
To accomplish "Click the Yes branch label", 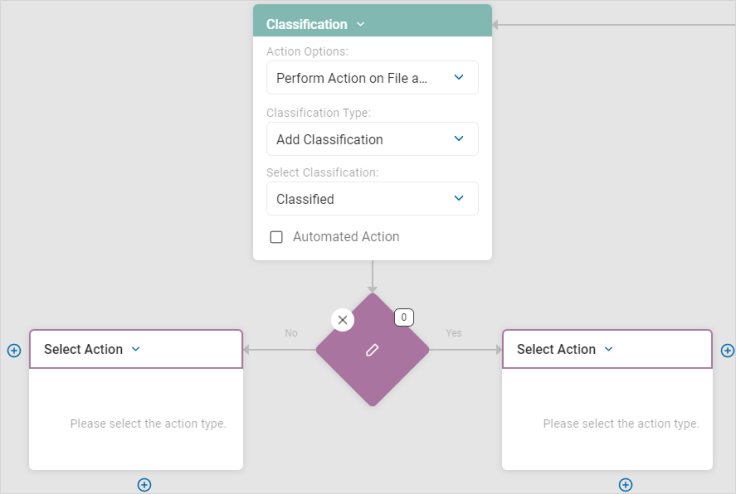I will (x=454, y=333).
